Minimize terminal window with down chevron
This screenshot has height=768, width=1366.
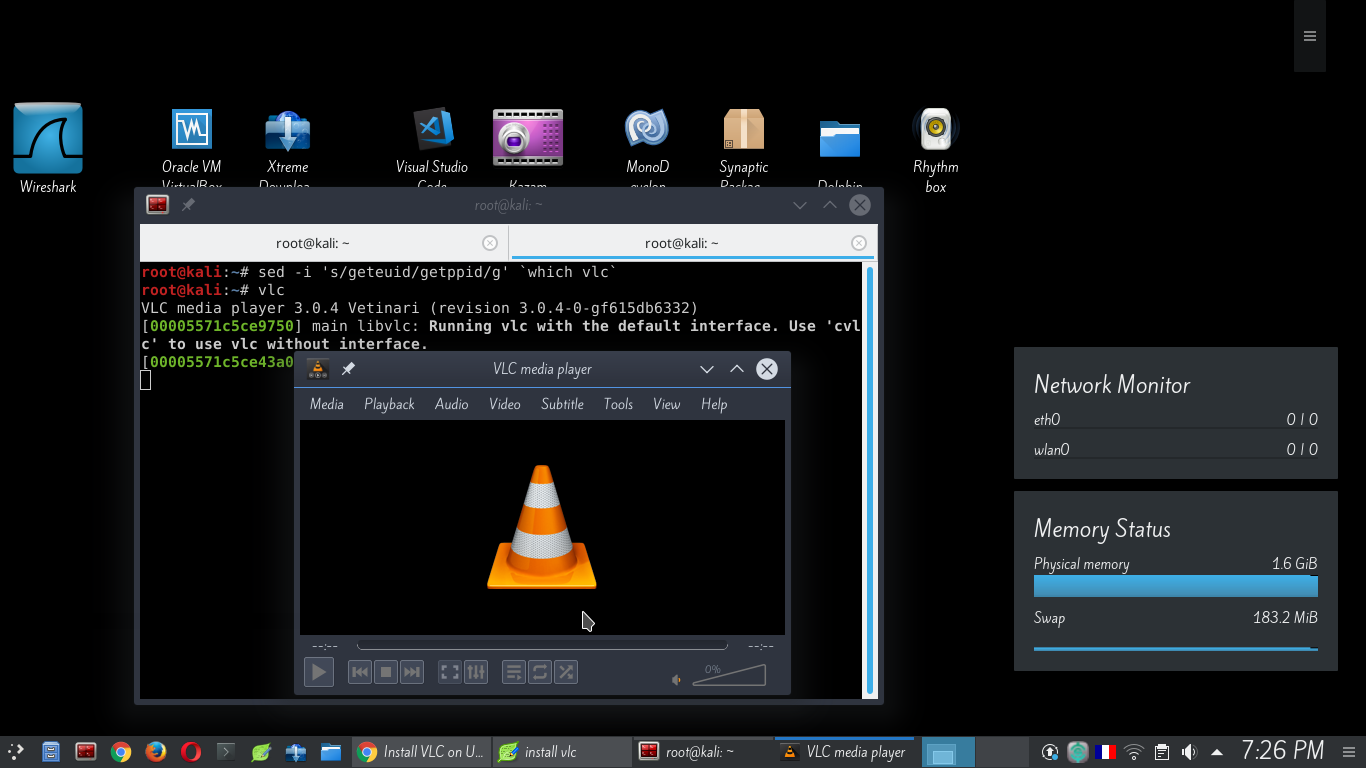click(x=800, y=205)
